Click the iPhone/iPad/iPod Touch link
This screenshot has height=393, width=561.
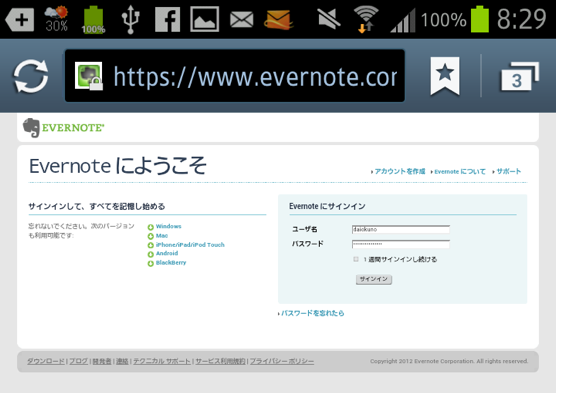[190, 245]
